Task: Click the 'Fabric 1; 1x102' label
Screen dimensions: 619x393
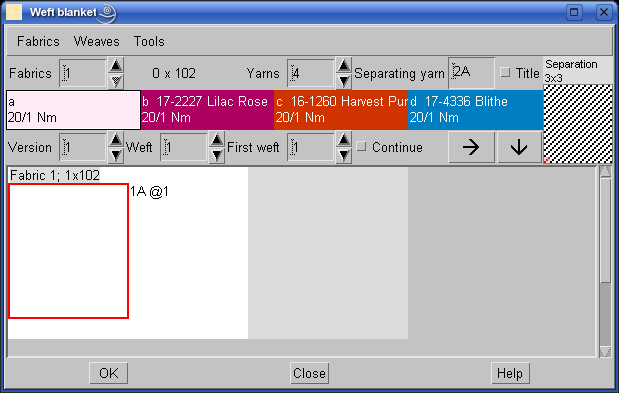Action: tap(54, 175)
